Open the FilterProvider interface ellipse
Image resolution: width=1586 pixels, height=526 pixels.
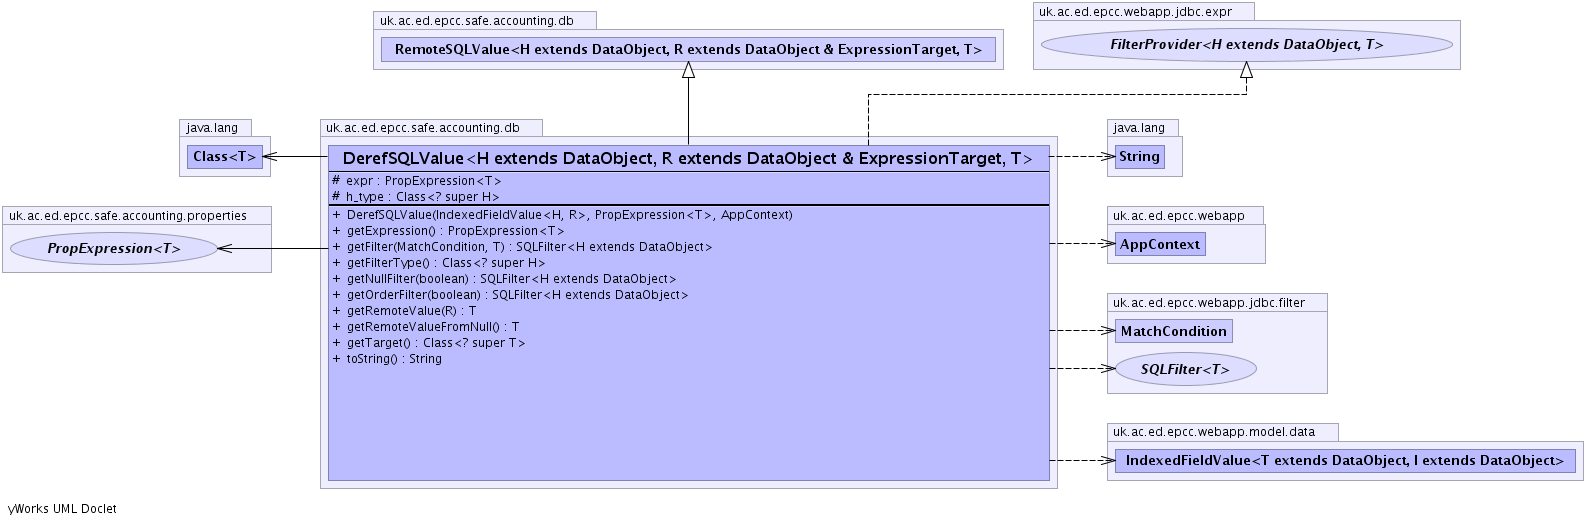1246,45
